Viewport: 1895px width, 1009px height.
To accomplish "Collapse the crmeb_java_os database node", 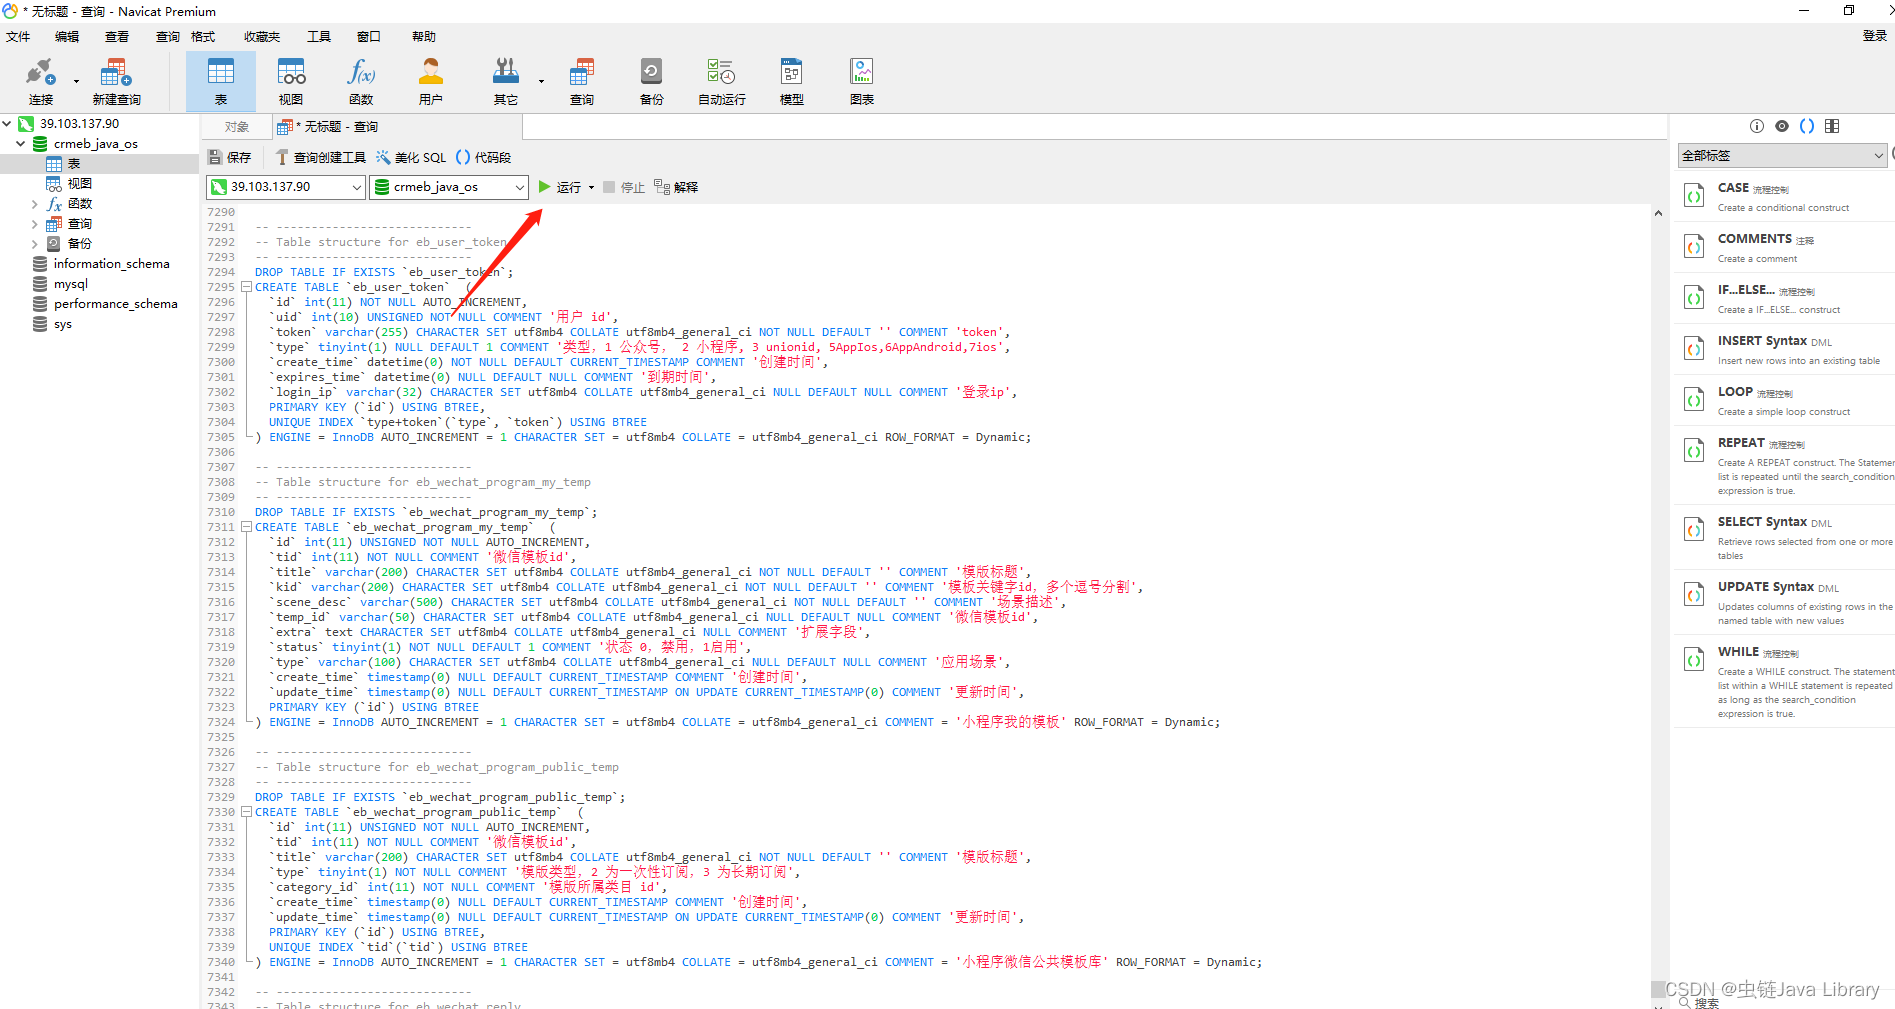I will pos(20,143).
